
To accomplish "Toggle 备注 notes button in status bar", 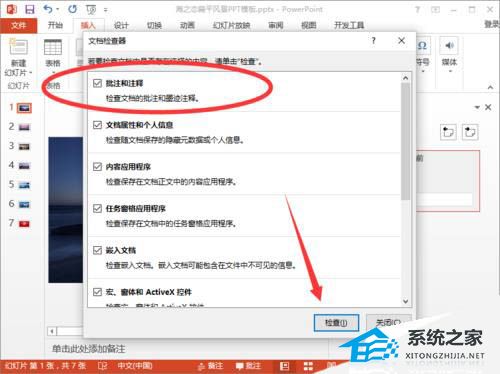I will click(210, 366).
